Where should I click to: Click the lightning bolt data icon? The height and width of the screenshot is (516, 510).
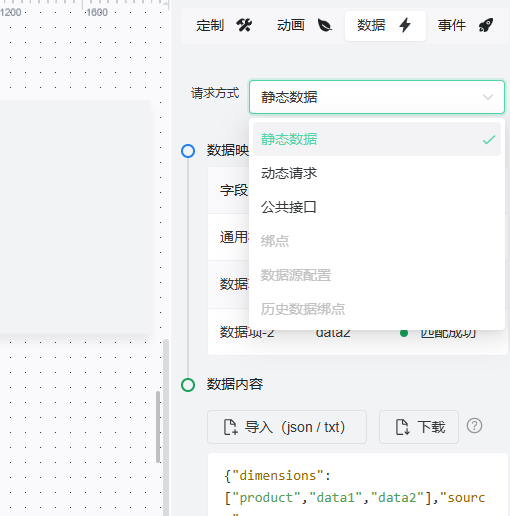pyautogui.click(x=405, y=25)
